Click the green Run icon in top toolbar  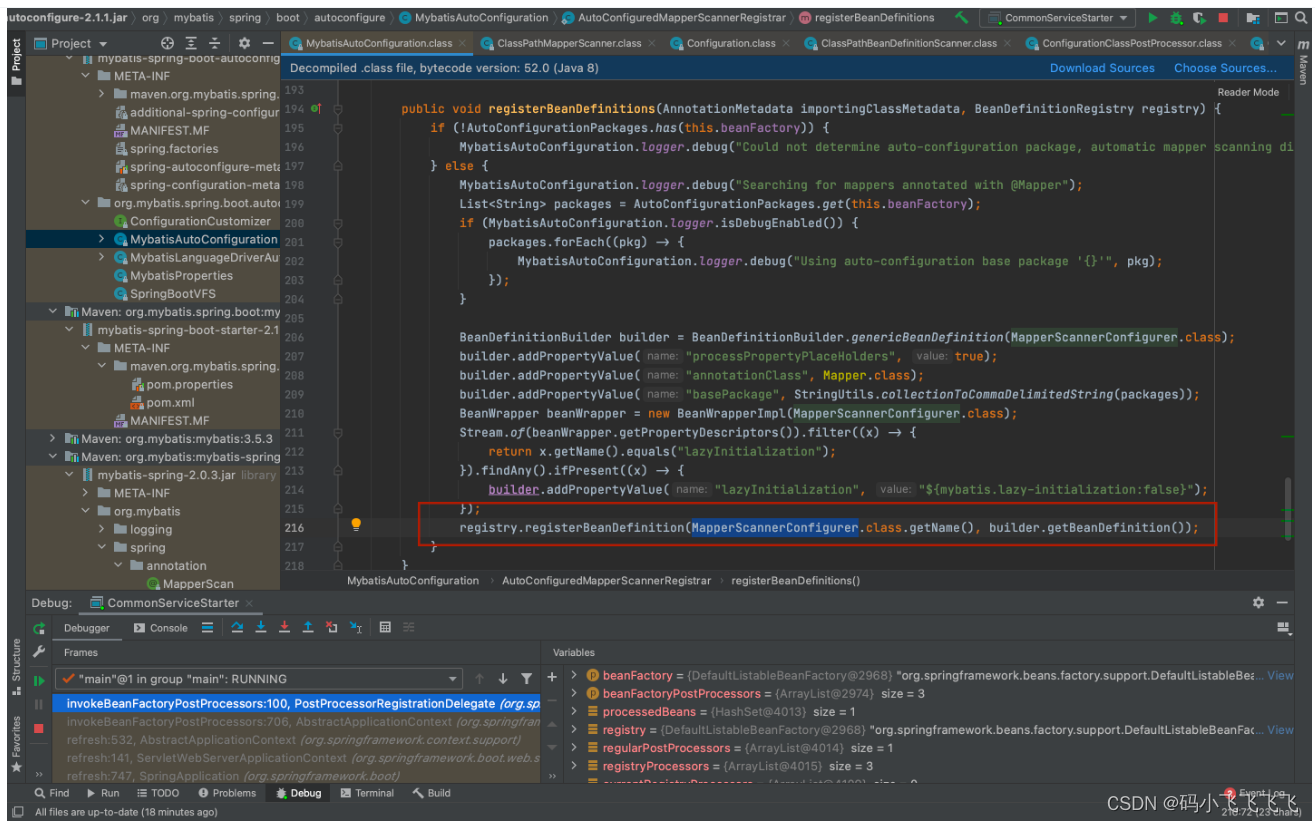pos(1153,17)
